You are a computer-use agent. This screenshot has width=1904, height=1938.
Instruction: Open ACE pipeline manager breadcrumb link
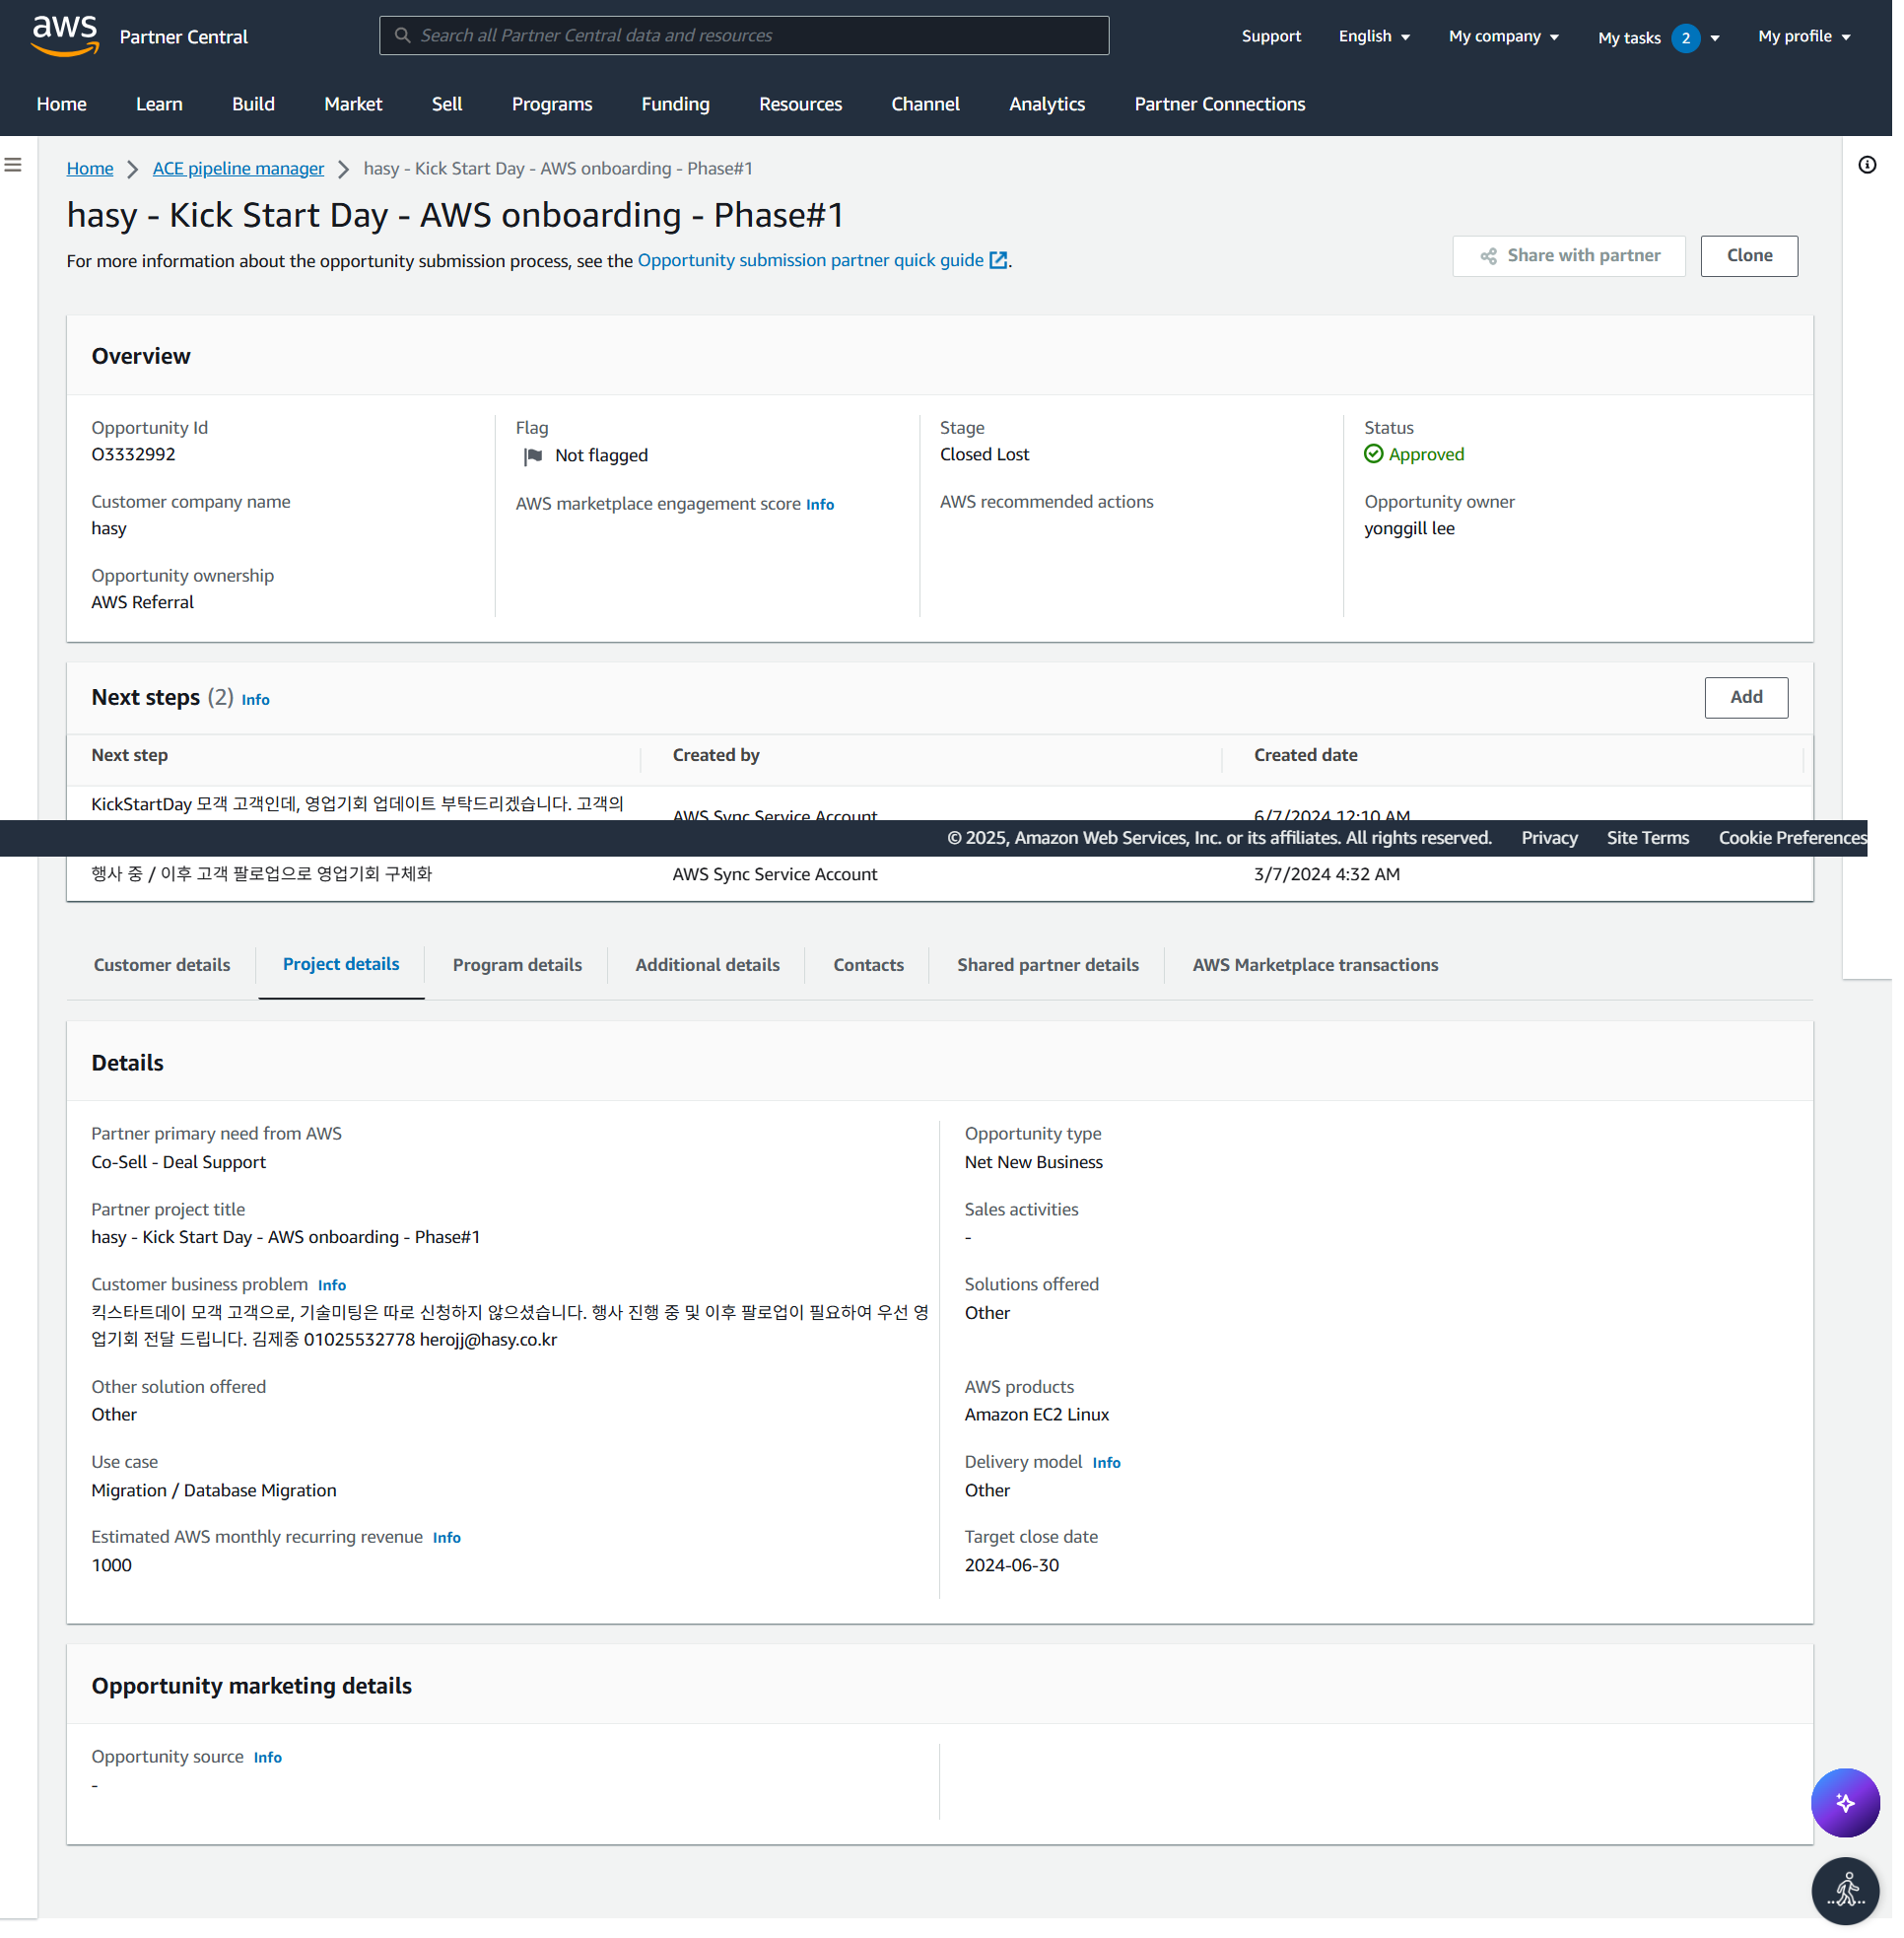point(238,168)
